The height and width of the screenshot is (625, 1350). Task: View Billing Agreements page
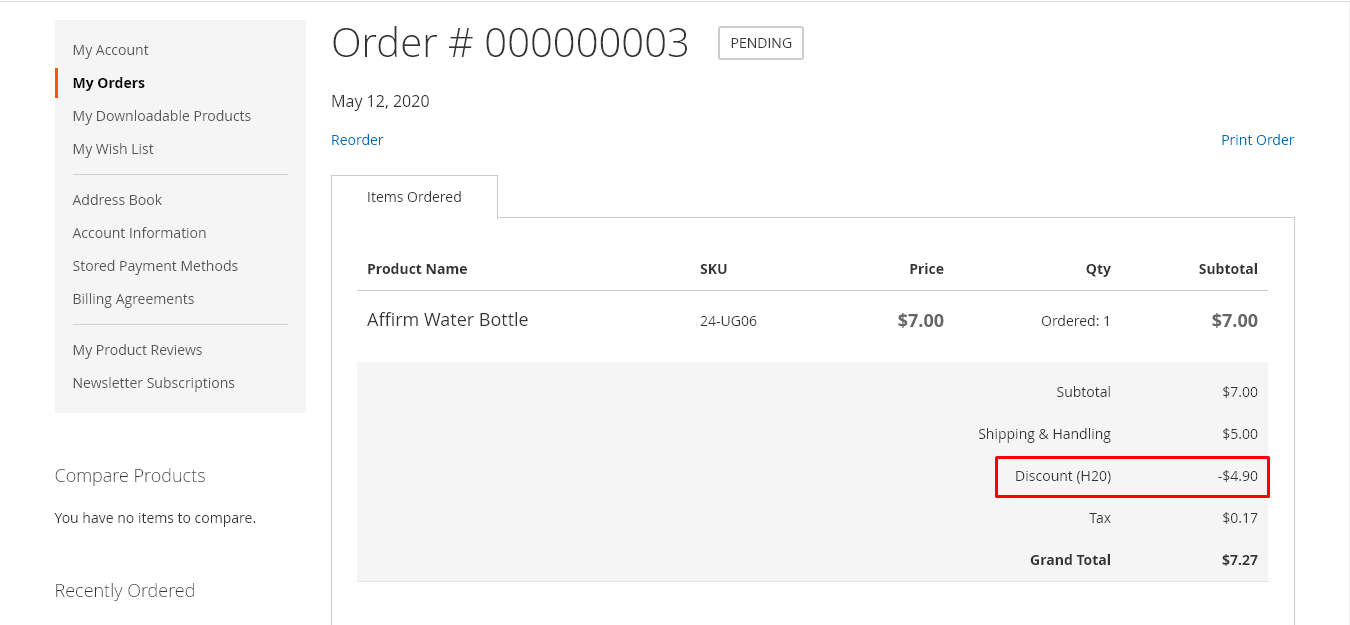[133, 299]
